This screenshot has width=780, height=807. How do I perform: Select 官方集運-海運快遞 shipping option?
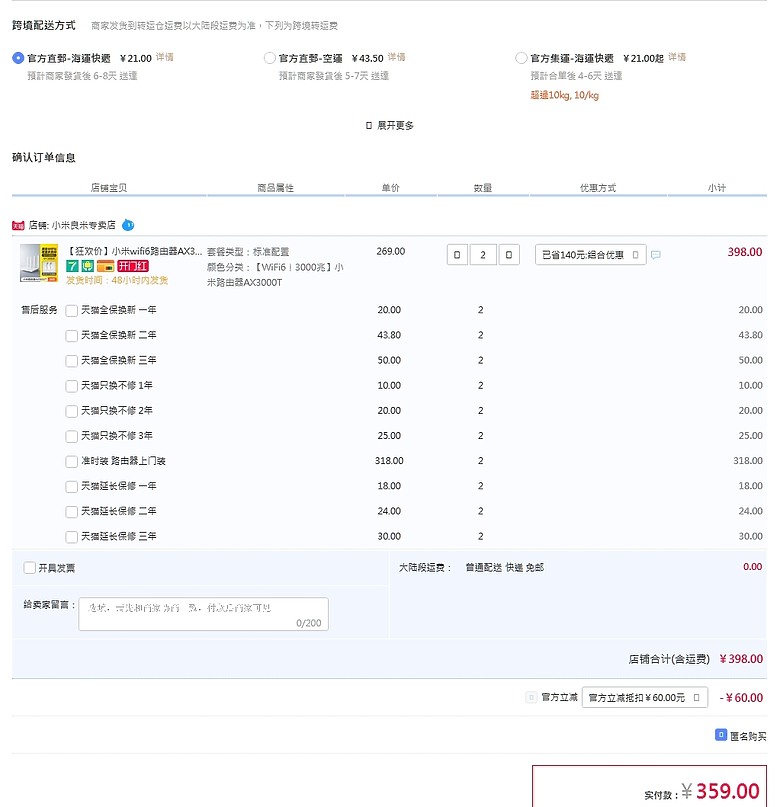point(521,58)
